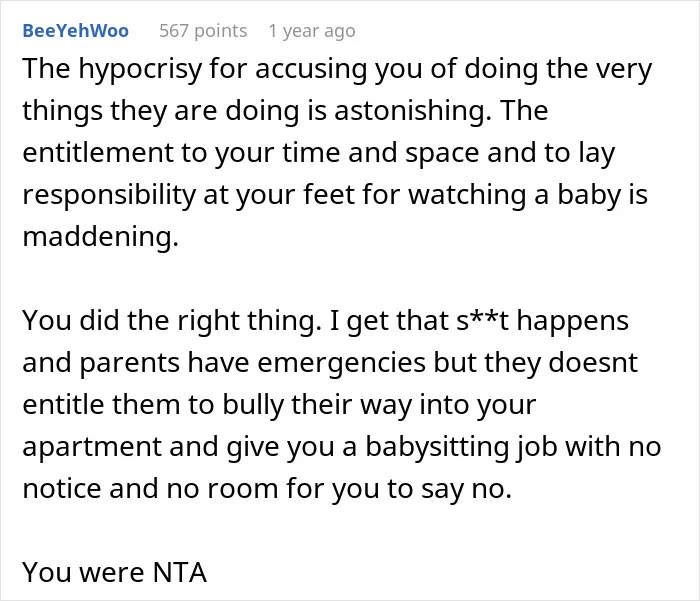Click the word 'watching' in first paragraph
Screen dimensions: 700x601
click(x=467, y=195)
